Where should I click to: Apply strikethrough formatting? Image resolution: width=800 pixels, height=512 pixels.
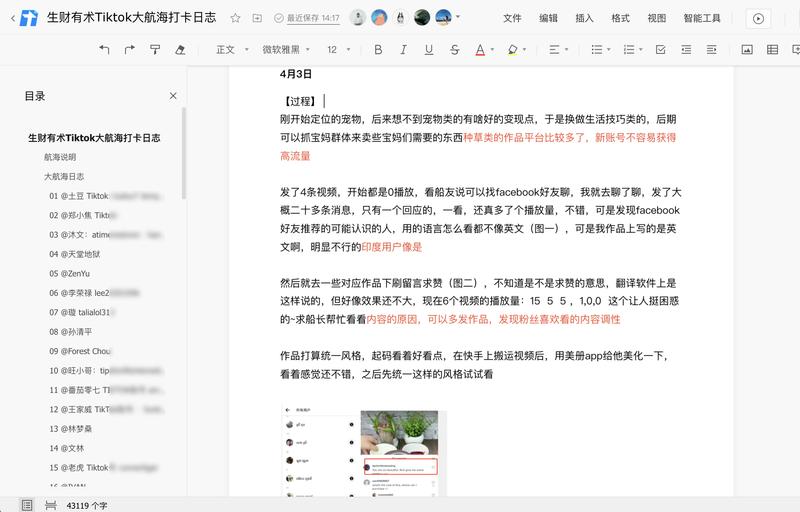[454, 49]
